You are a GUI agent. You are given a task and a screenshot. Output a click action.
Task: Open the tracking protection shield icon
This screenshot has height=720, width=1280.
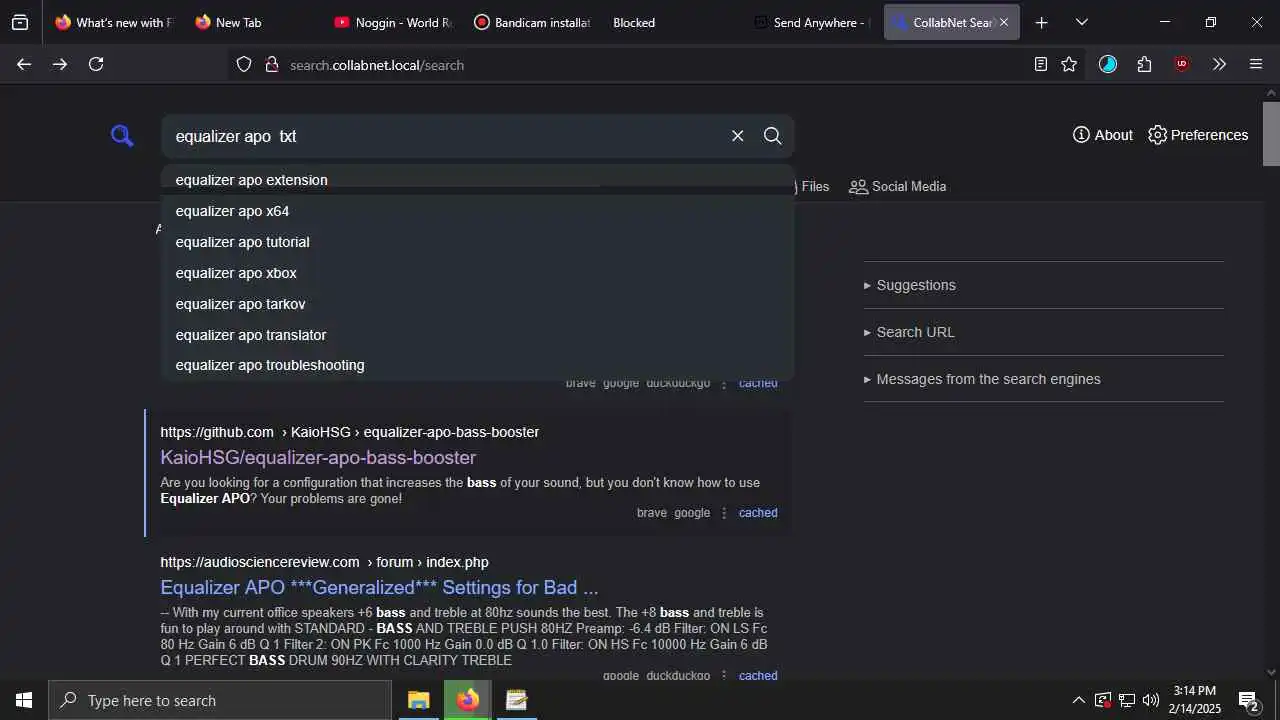(x=244, y=64)
